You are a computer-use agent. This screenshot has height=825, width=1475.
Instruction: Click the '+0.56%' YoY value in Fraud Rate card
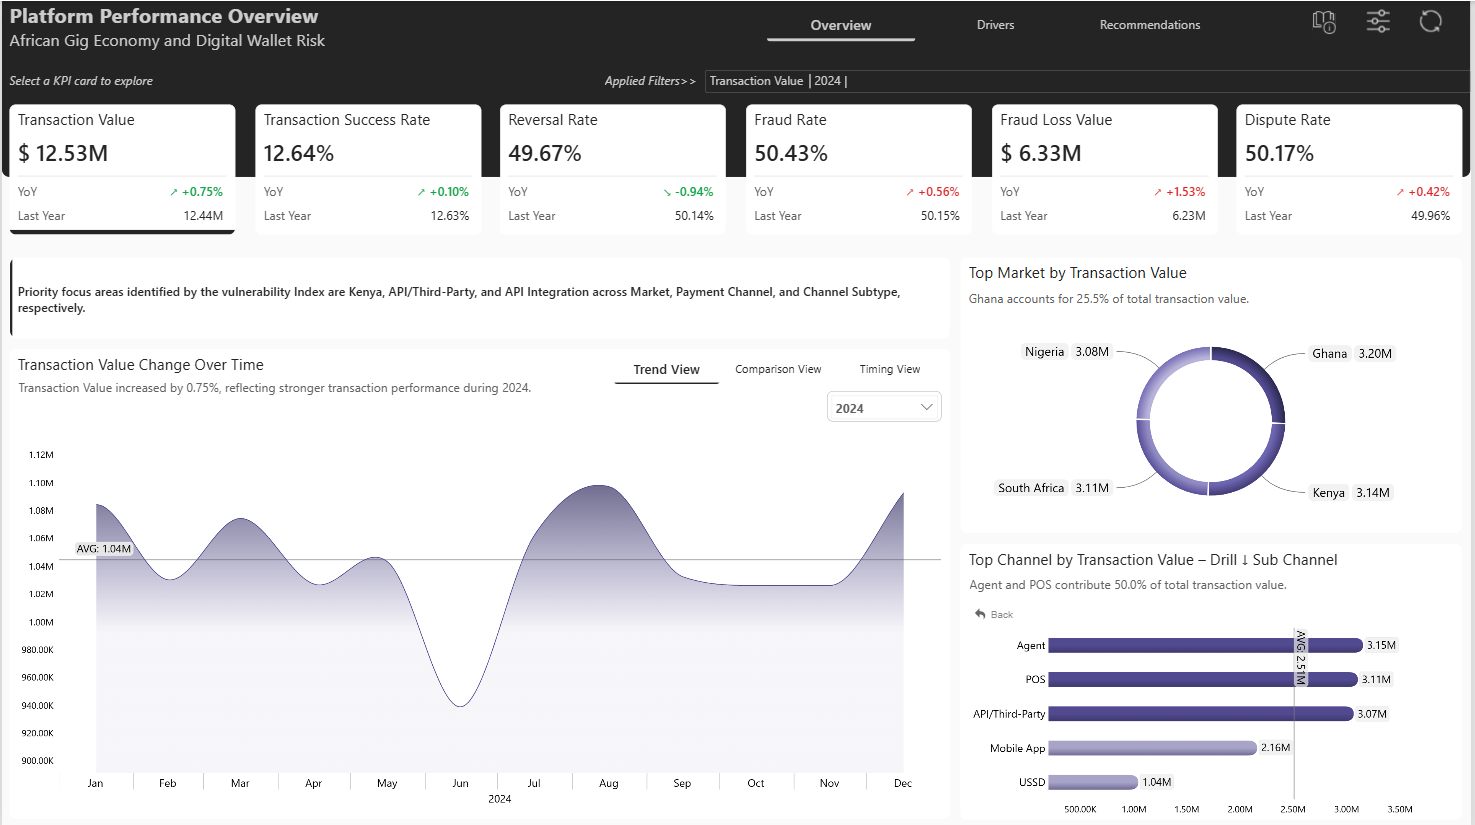[939, 192]
